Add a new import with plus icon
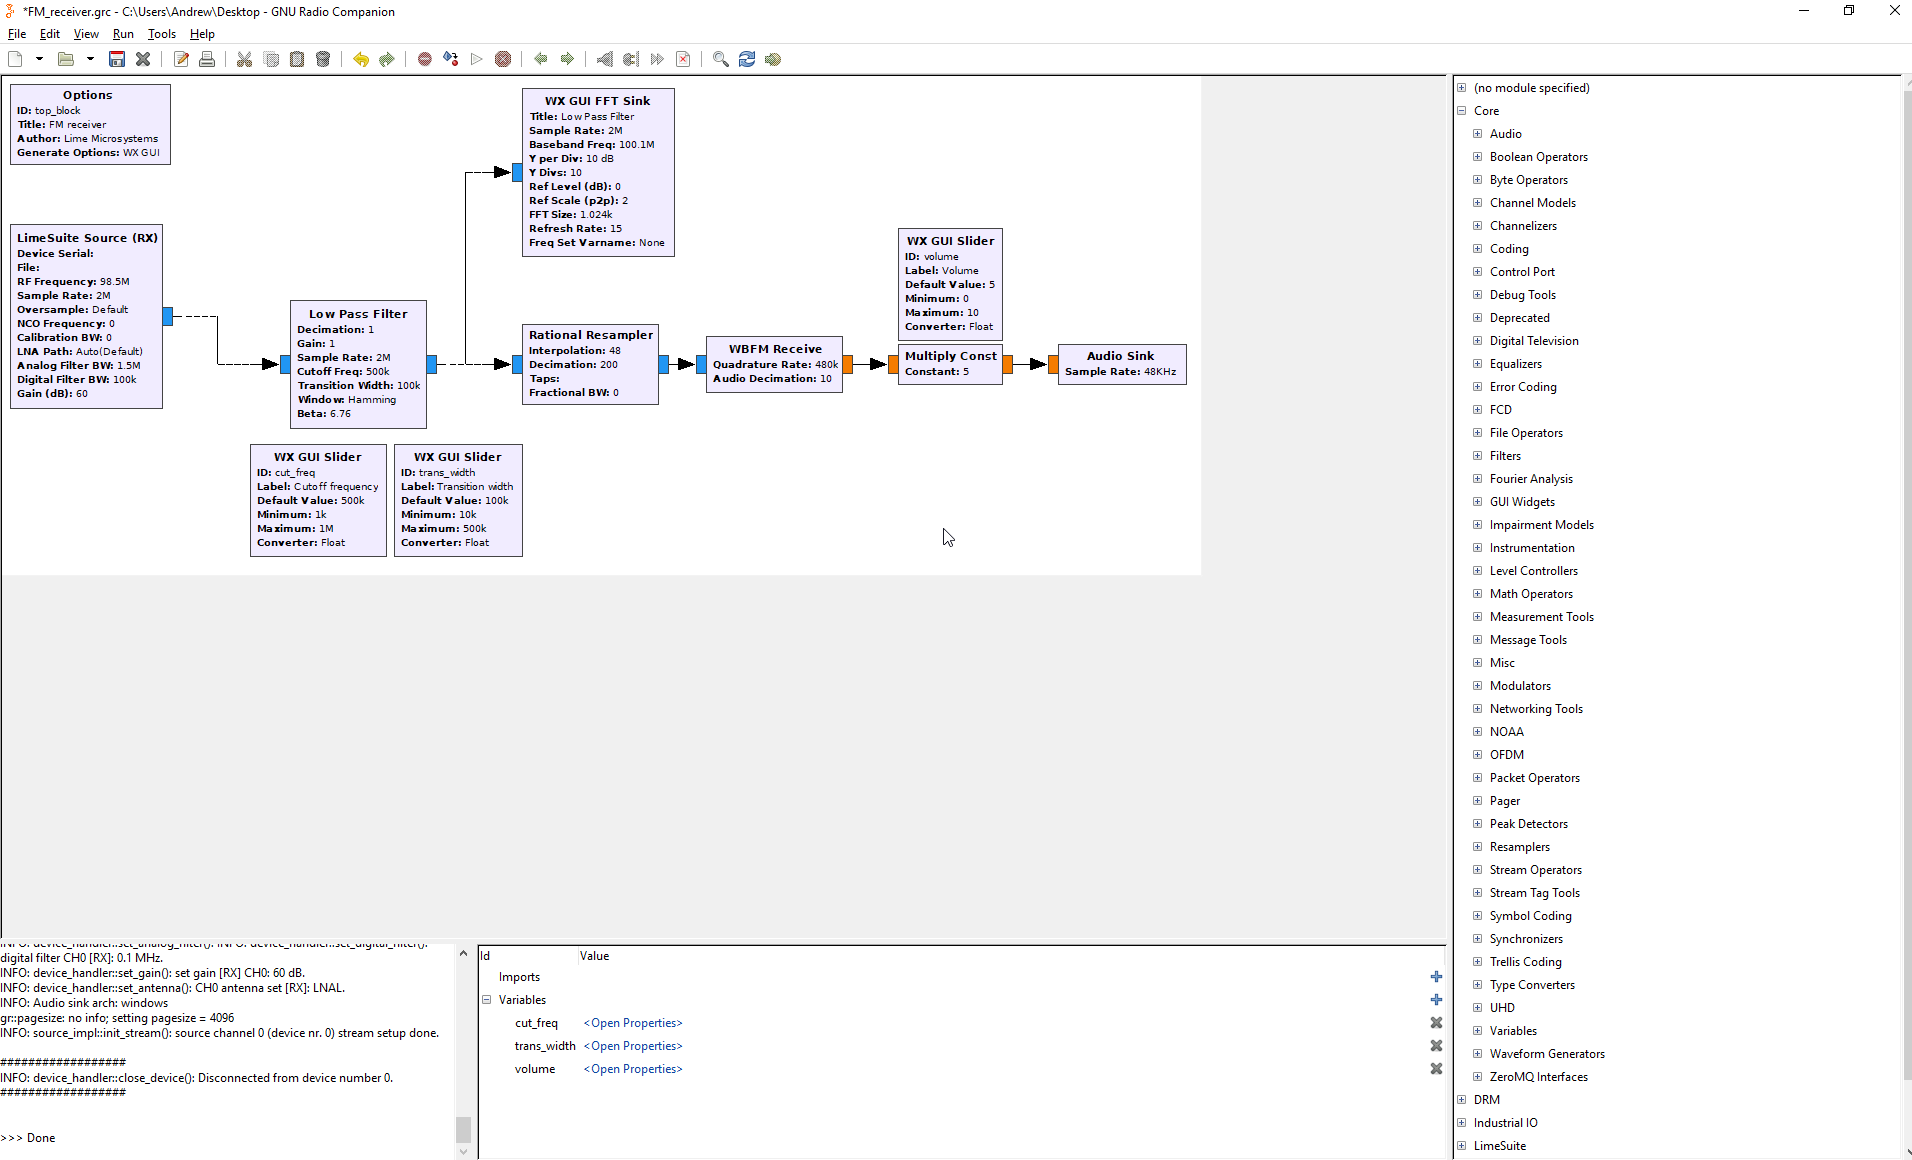 pos(1436,977)
